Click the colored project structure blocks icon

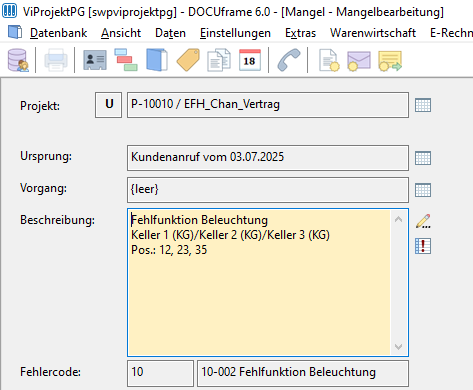126,60
